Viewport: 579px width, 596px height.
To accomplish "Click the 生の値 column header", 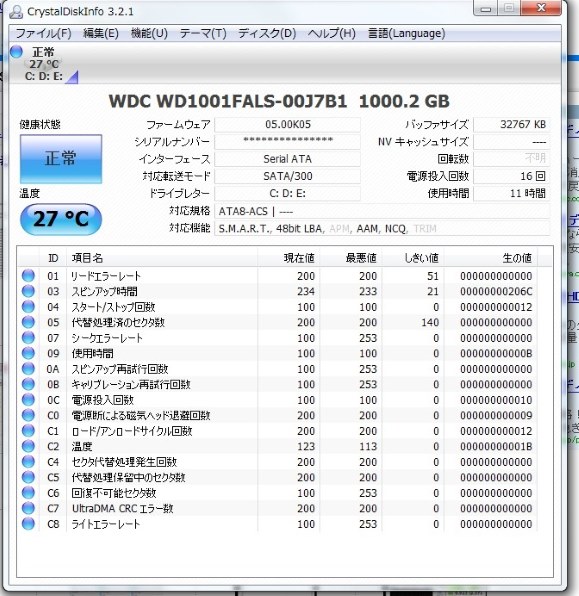I will pos(490,258).
